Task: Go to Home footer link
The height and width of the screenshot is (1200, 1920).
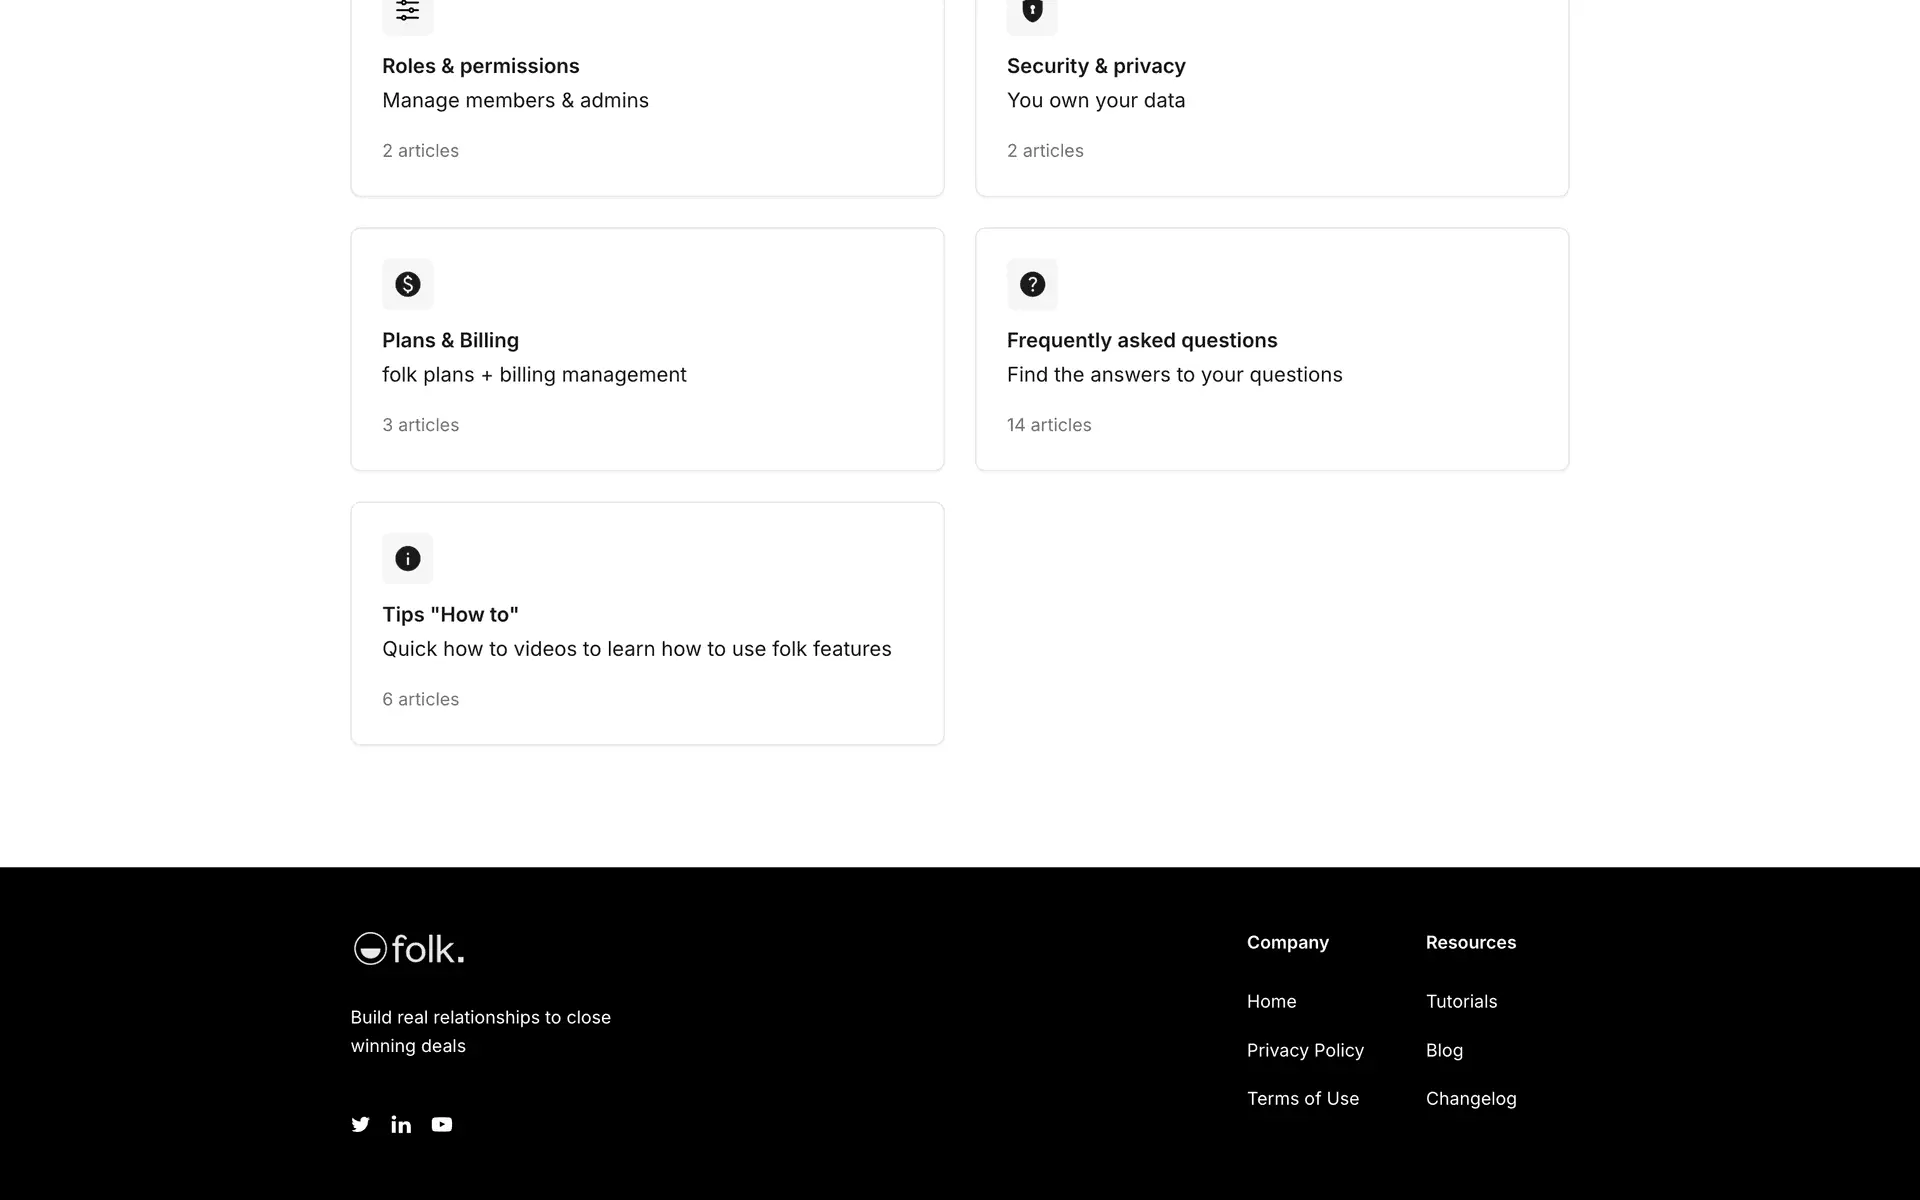Action: (x=1271, y=1002)
